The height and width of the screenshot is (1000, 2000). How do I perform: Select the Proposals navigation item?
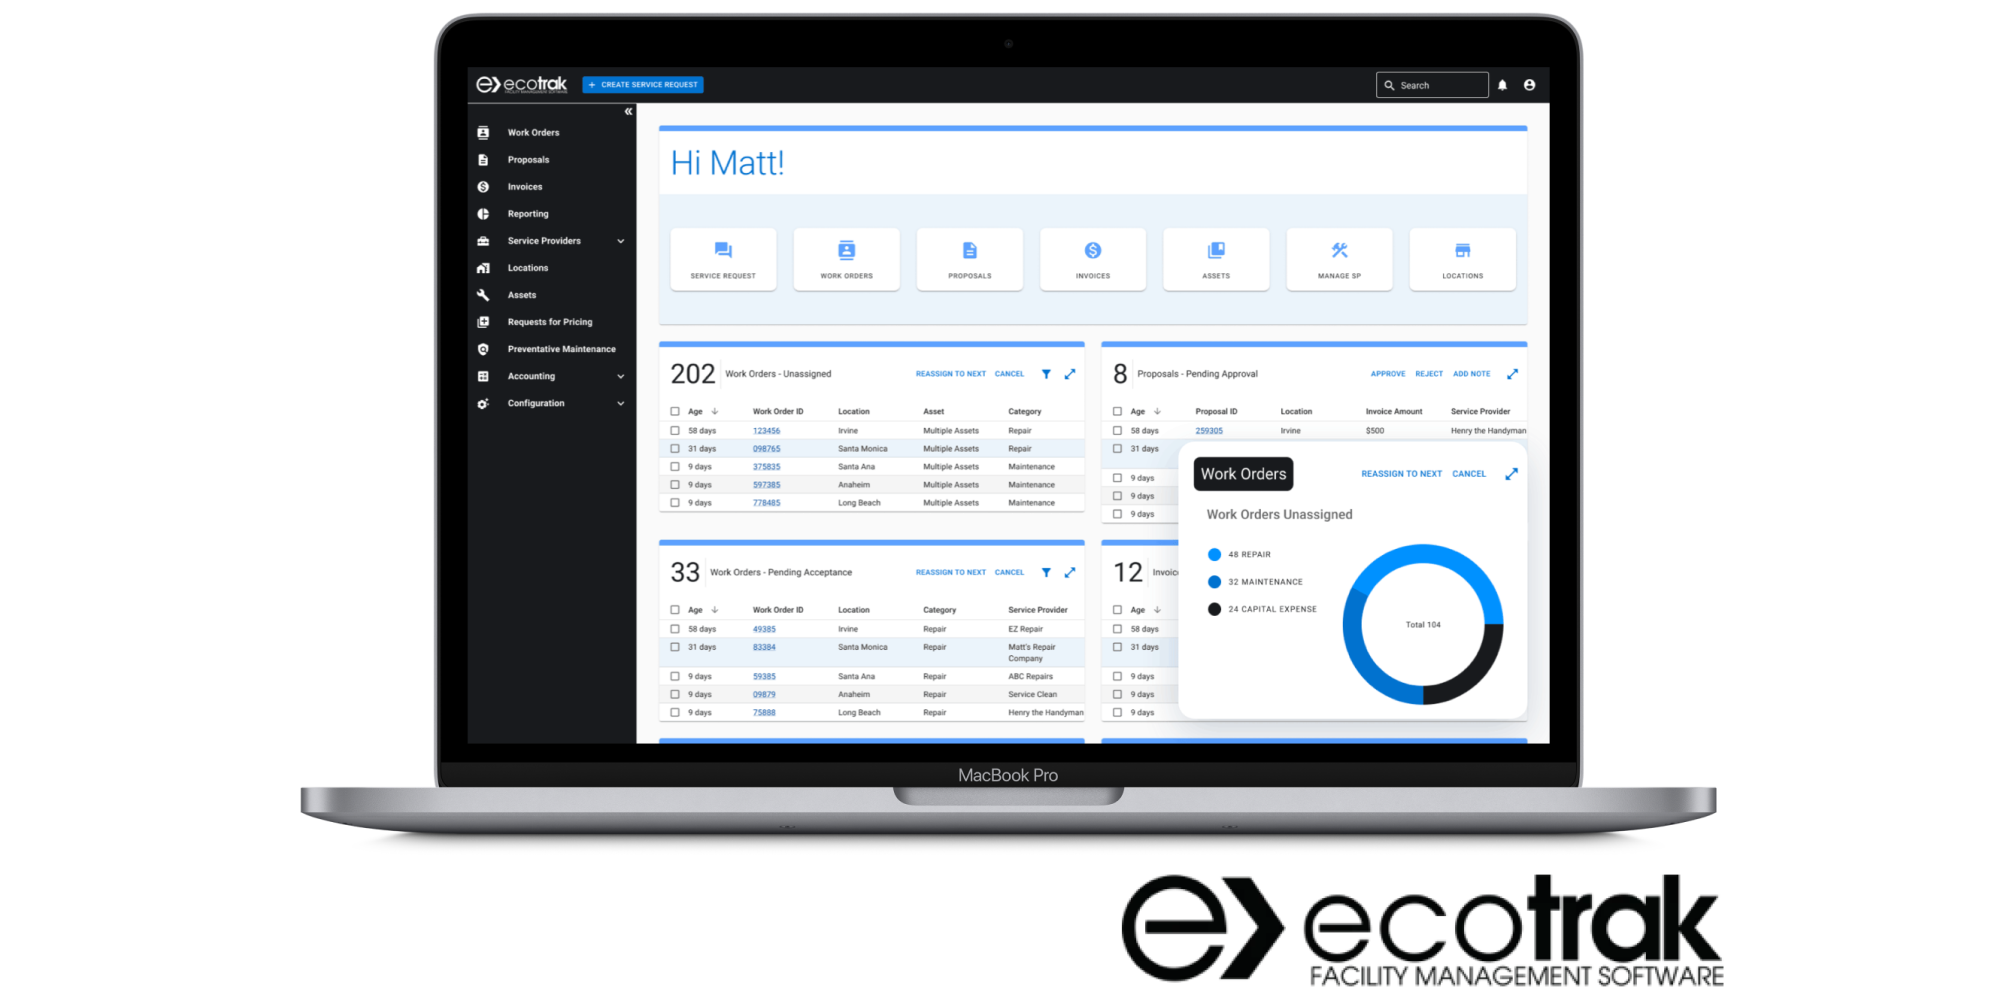click(527, 159)
